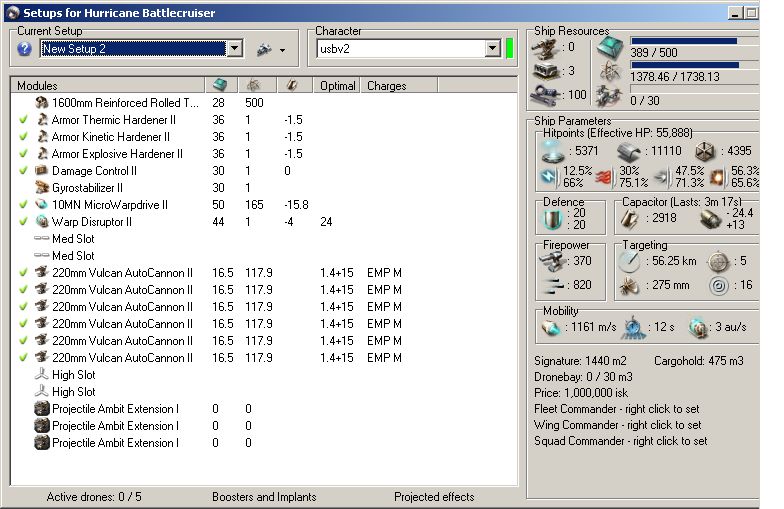784x509 pixels.
Task: Click the CPU usage bar 389 / 500
Action: pos(694,41)
